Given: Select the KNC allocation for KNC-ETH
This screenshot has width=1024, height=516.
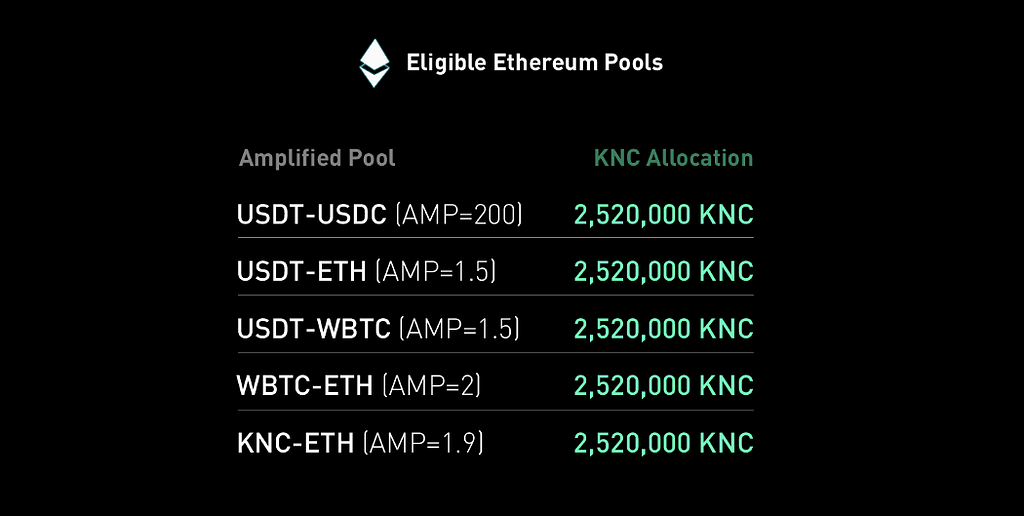Looking at the screenshot, I should click(x=663, y=443).
